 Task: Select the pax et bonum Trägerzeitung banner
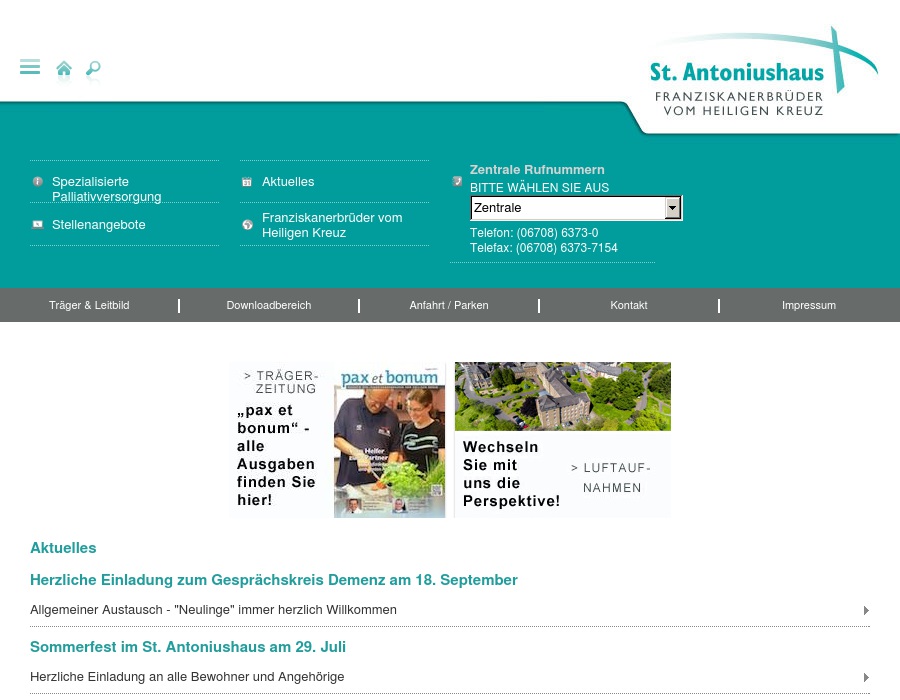click(x=336, y=440)
